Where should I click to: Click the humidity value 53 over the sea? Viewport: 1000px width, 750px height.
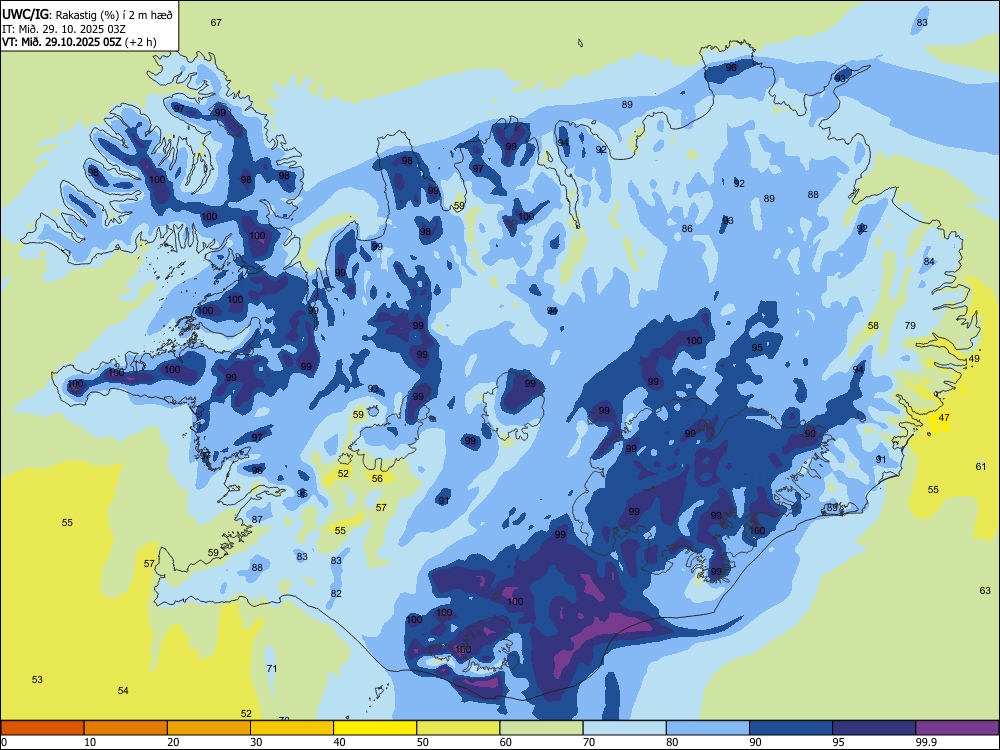(37, 679)
